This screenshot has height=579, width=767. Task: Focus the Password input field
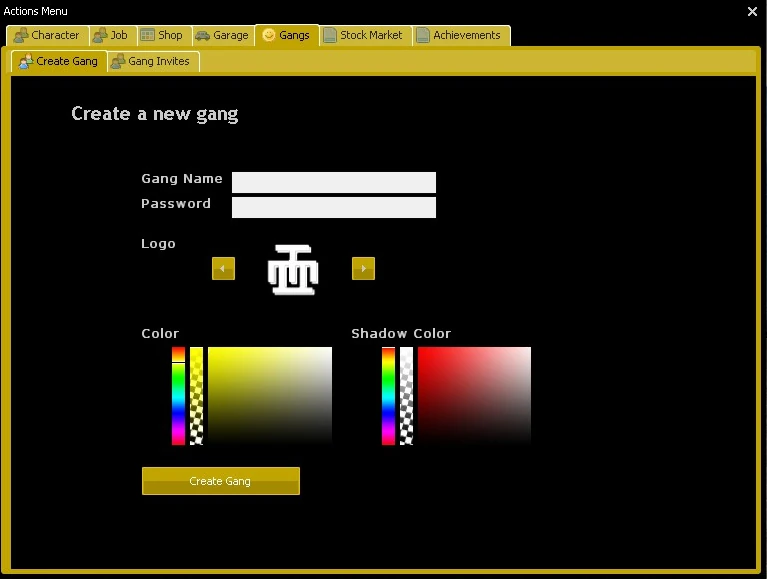pos(334,207)
